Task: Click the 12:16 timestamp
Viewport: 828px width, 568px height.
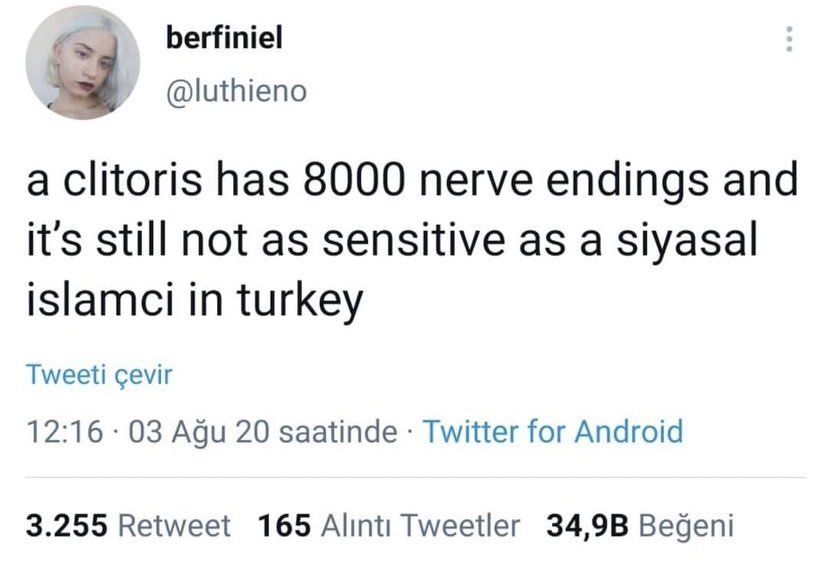Action: click(65, 432)
